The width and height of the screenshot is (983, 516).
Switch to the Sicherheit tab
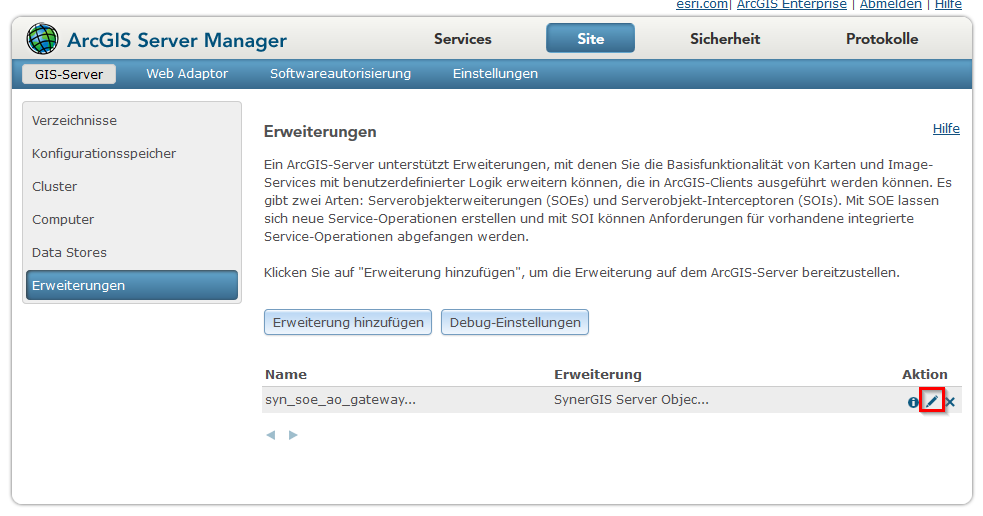point(725,39)
